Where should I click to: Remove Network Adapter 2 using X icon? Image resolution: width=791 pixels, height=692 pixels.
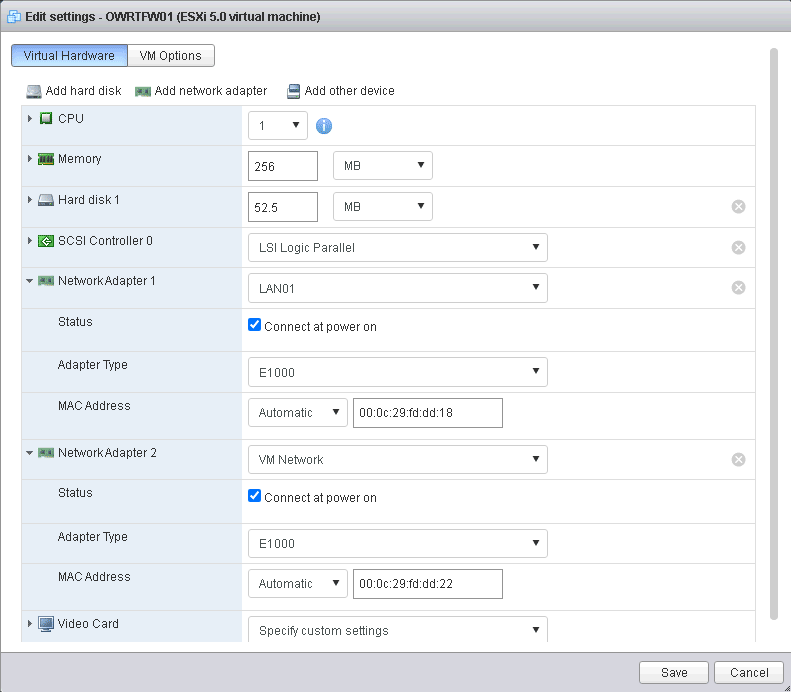tap(738, 460)
